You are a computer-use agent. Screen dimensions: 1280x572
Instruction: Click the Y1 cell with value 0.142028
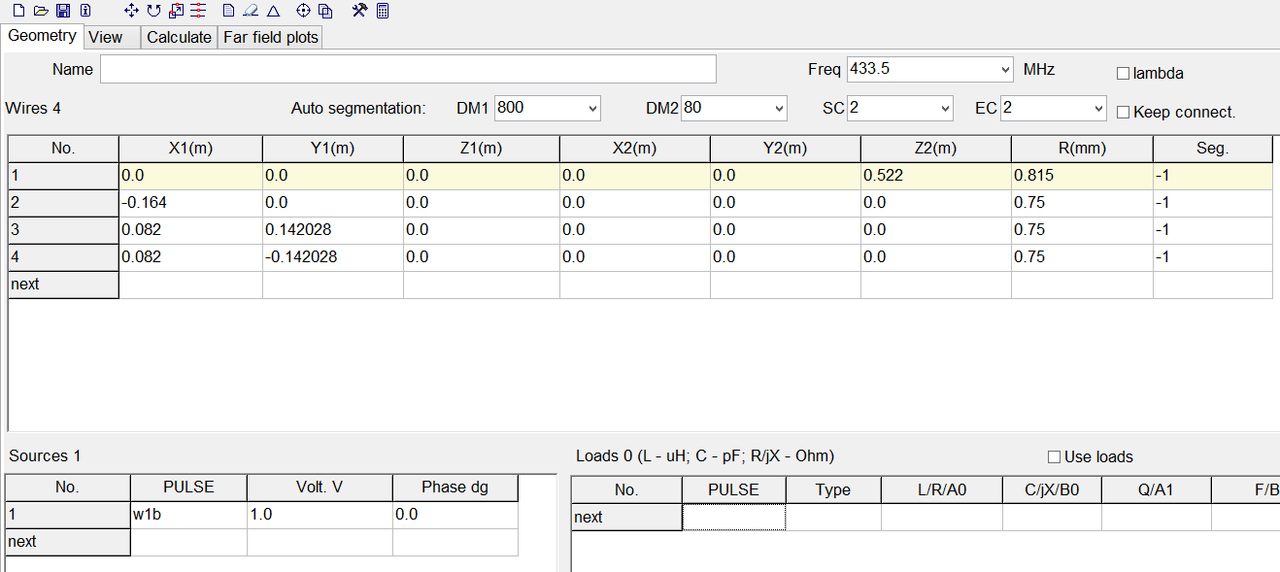coord(333,229)
